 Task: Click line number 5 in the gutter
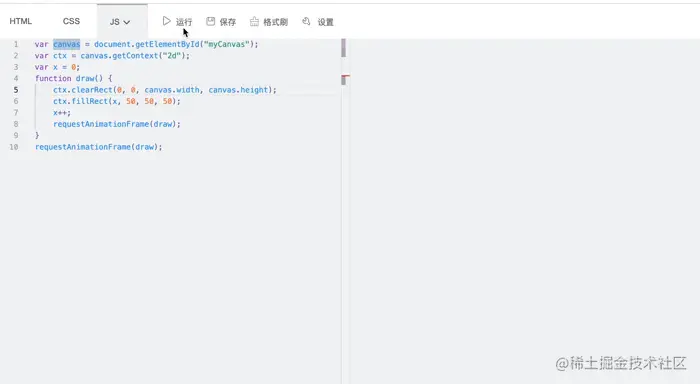[16, 90]
